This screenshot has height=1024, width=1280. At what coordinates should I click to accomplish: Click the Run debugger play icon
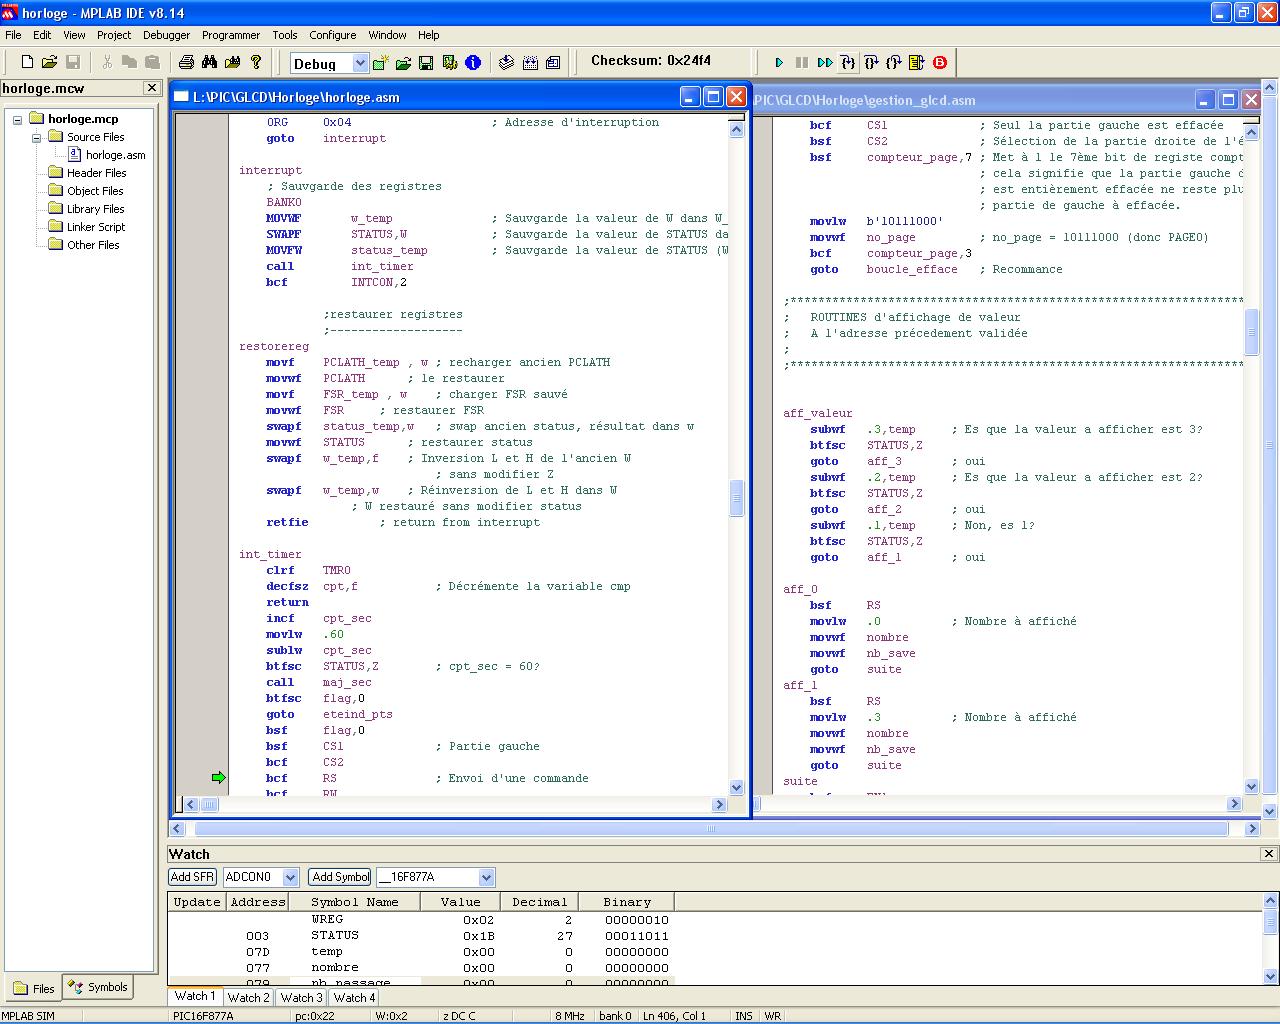pyautogui.click(x=779, y=62)
